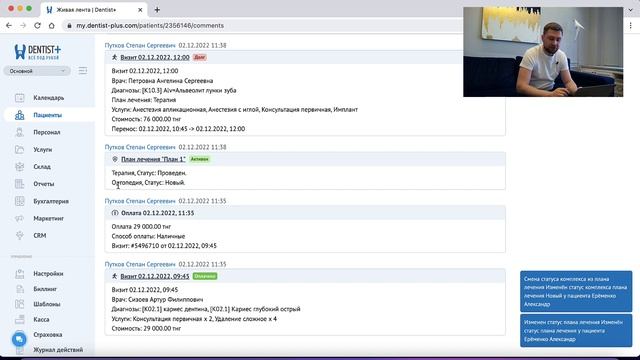This screenshot has width=640, height=360.
Task: Click the Бухгалтерия sidebar icon
Action: 20,201
